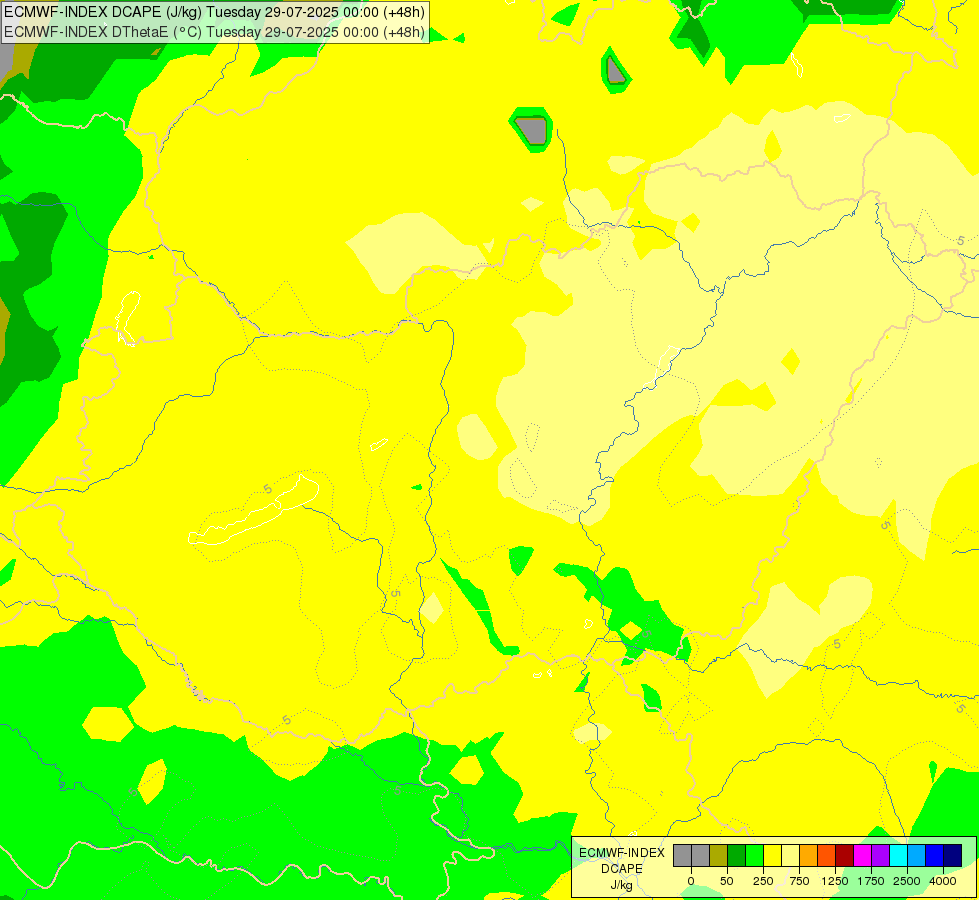Pick the cyan legend swatch
The width and height of the screenshot is (979, 900).
(898, 856)
